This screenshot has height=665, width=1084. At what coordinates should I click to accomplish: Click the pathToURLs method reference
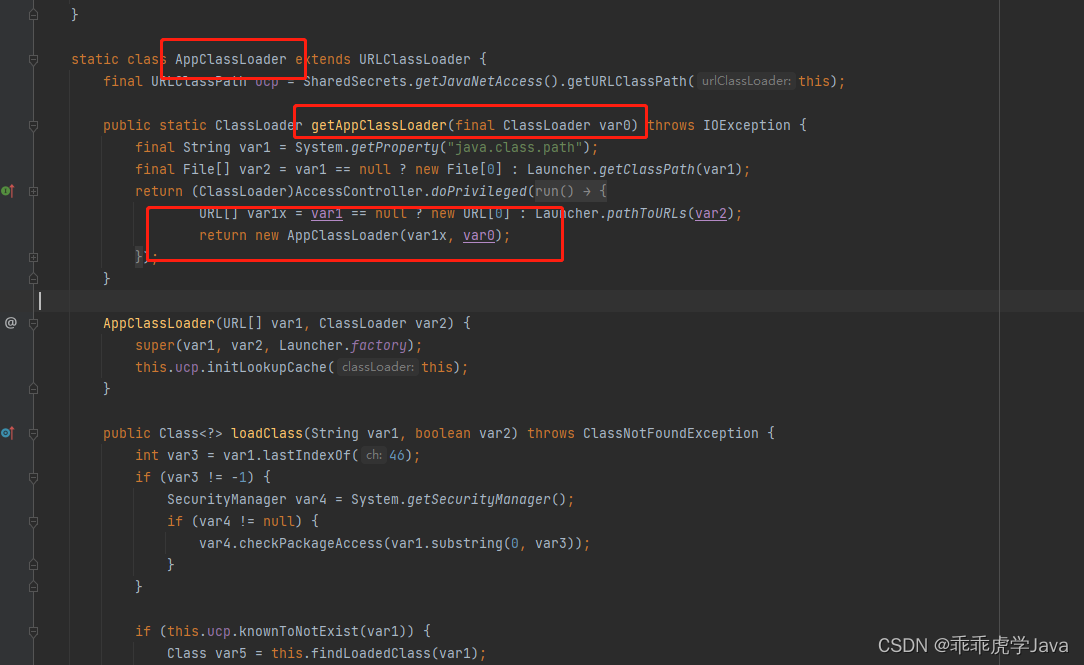(646, 214)
